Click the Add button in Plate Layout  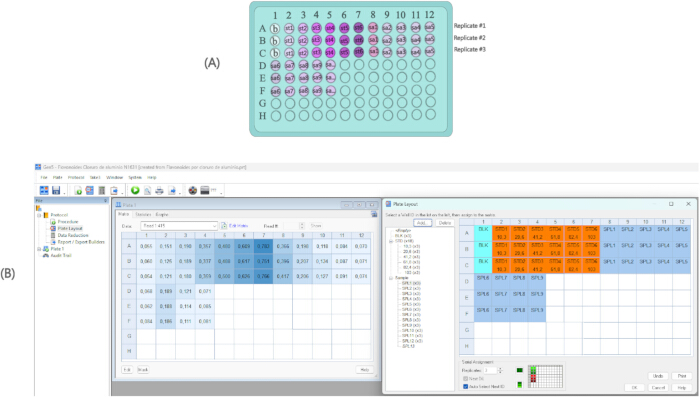tap(422, 223)
